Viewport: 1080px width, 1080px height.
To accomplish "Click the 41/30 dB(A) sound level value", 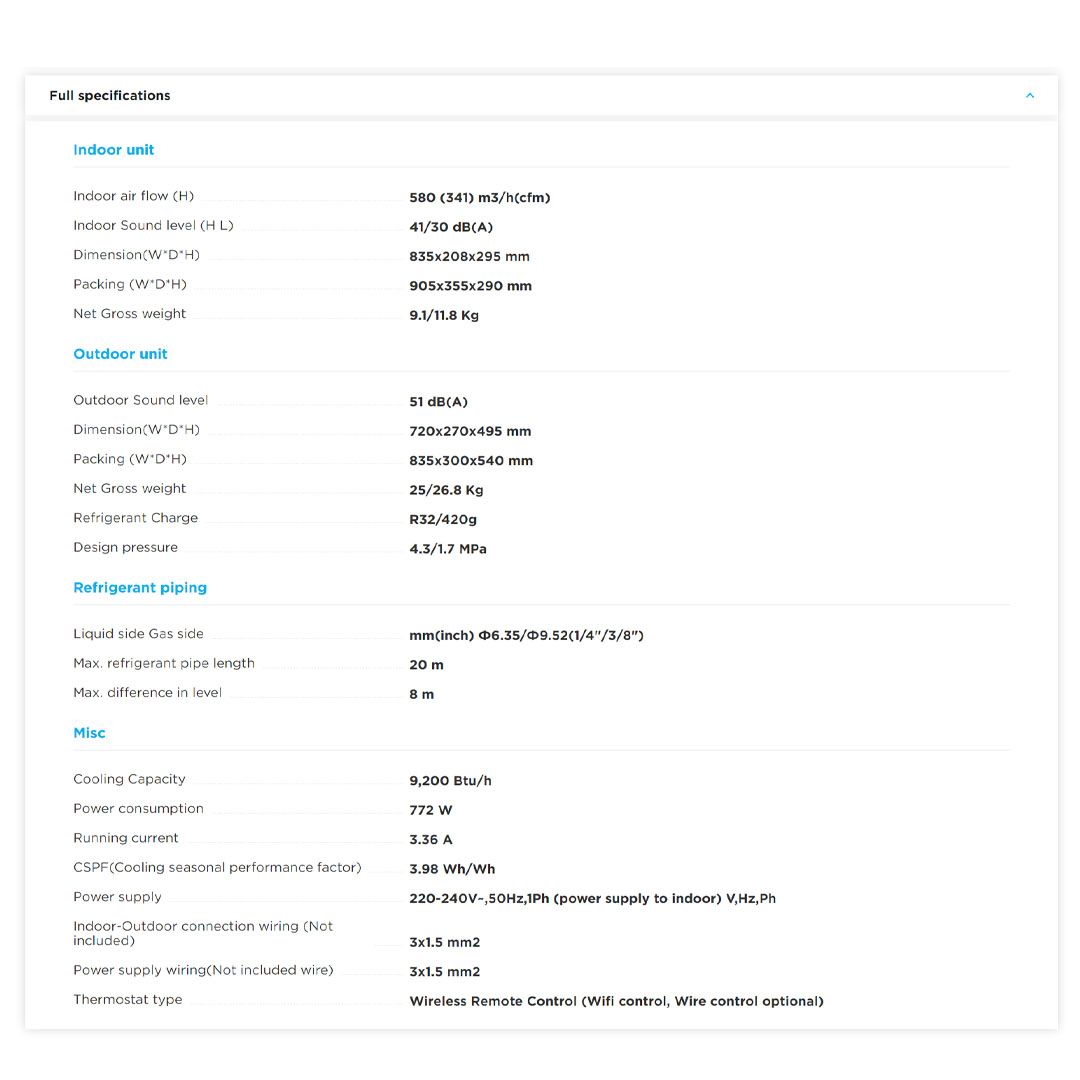I will pos(451,227).
